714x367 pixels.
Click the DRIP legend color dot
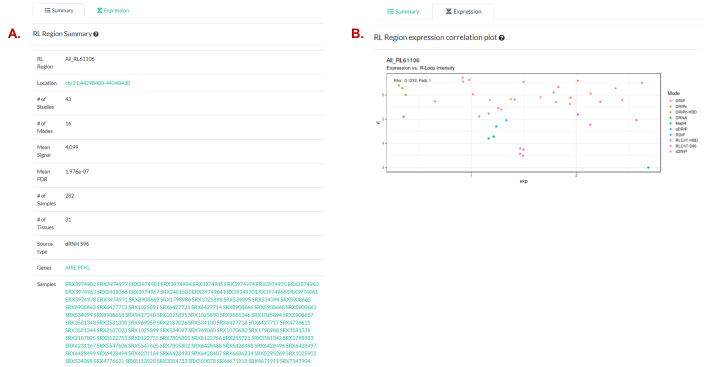(671, 101)
